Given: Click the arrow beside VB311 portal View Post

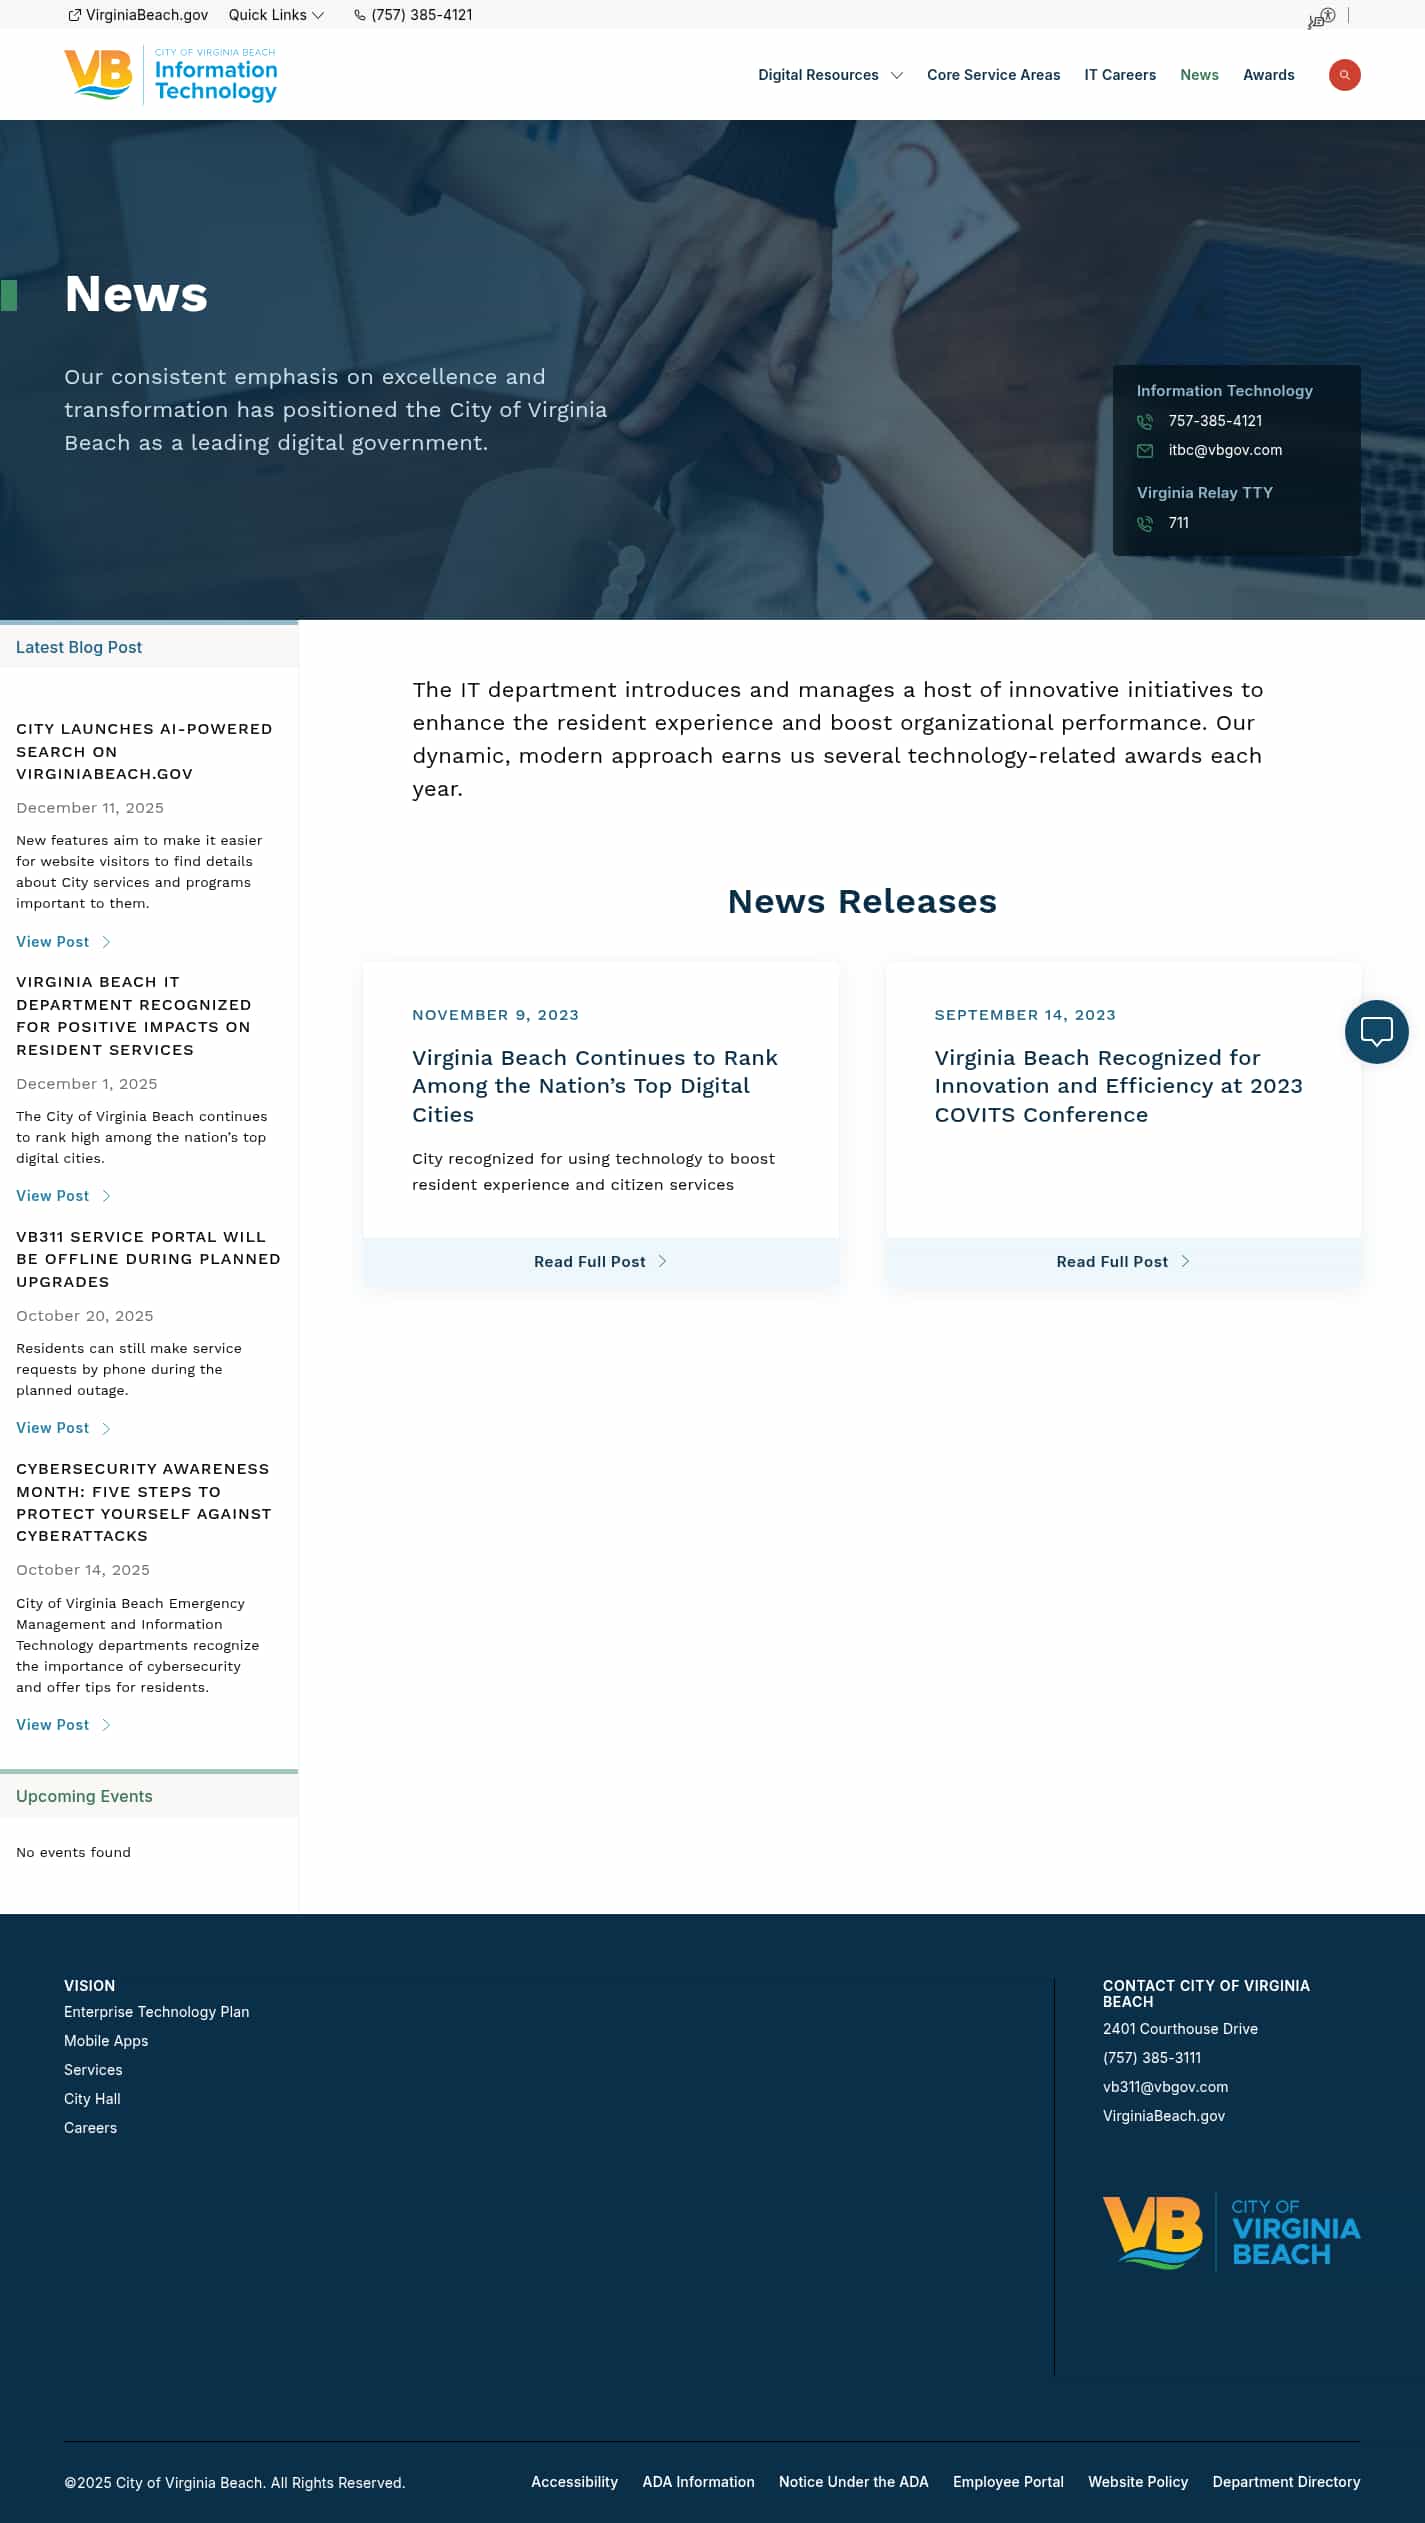Looking at the screenshot, I should click(106, 1428).
